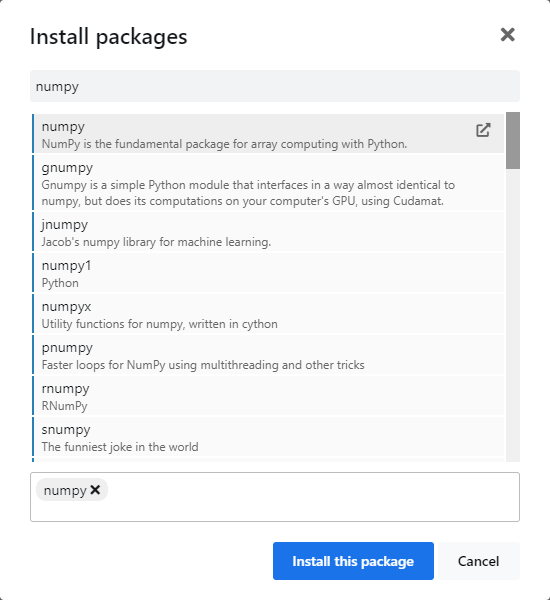Image resolution: width=550 pixels, height=600 pixels.
Task: Click the Gnumpy GPU description text
Action: pyautogui.click(x=248, y=193)
